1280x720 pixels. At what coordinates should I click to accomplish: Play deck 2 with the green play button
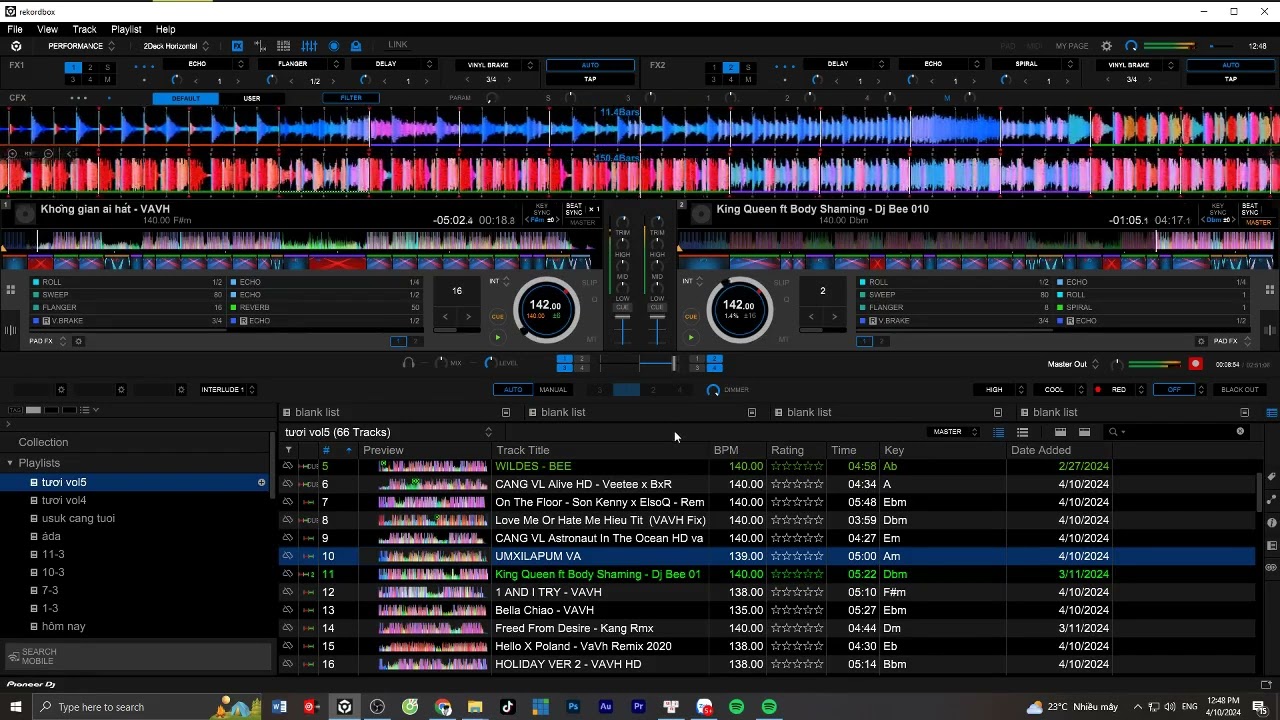click(690, 338)
